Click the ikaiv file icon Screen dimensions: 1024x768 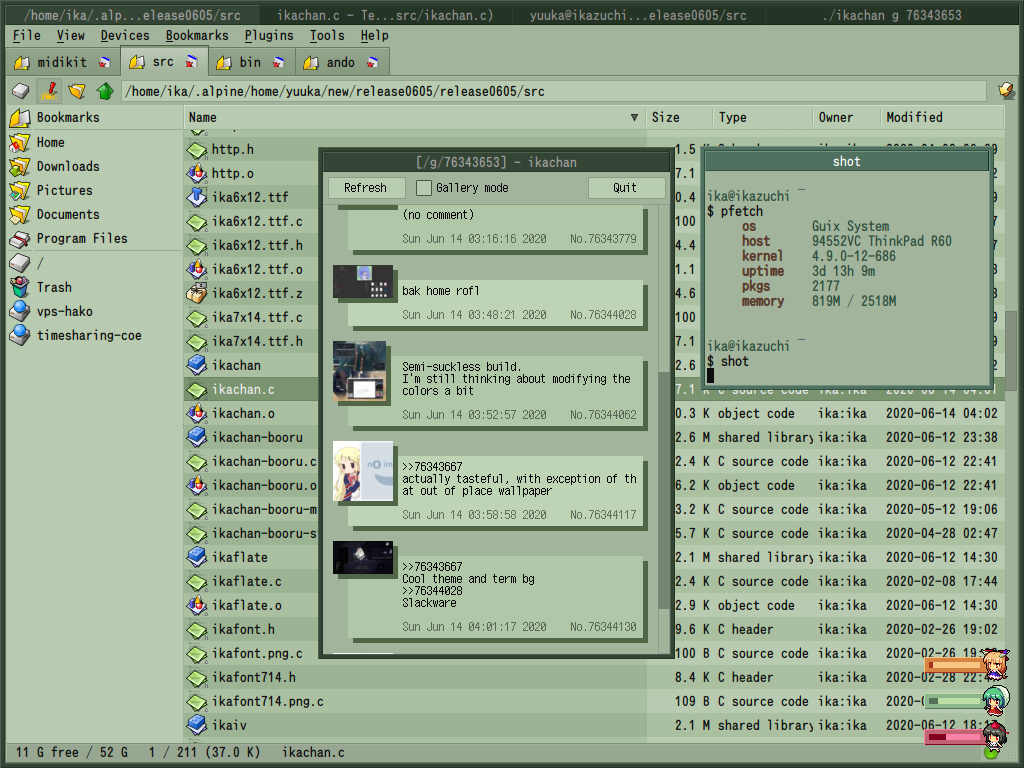(197, 725)
